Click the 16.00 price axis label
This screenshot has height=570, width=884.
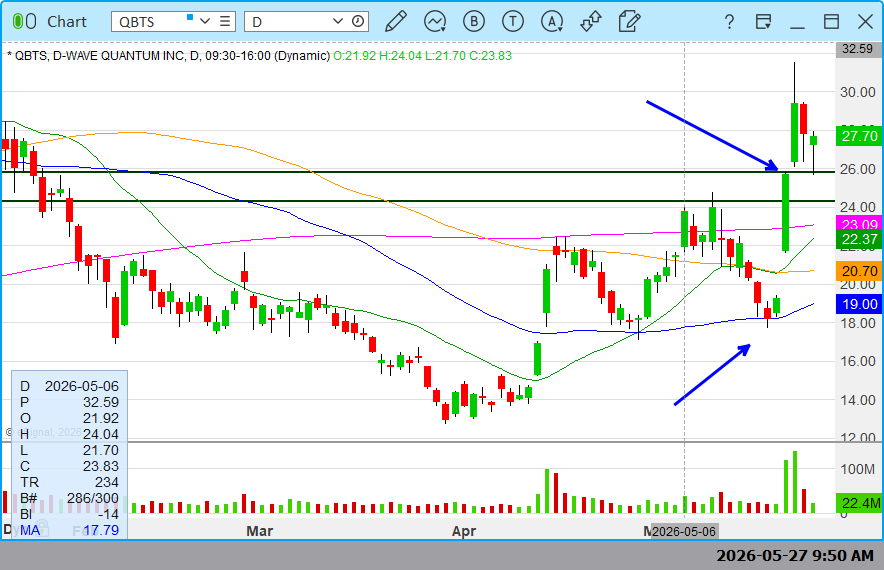(858, 361)
